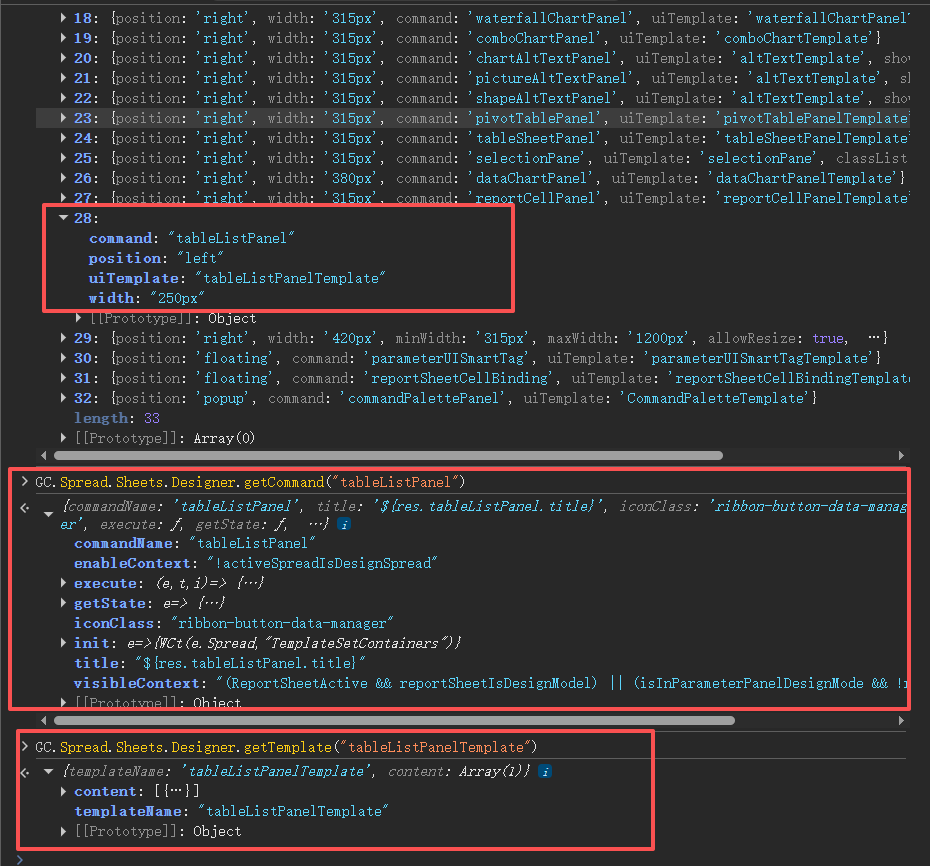Expand array entry 22 shapeAltTextPanel
930x866 pixels.
(x=63, y=98)
